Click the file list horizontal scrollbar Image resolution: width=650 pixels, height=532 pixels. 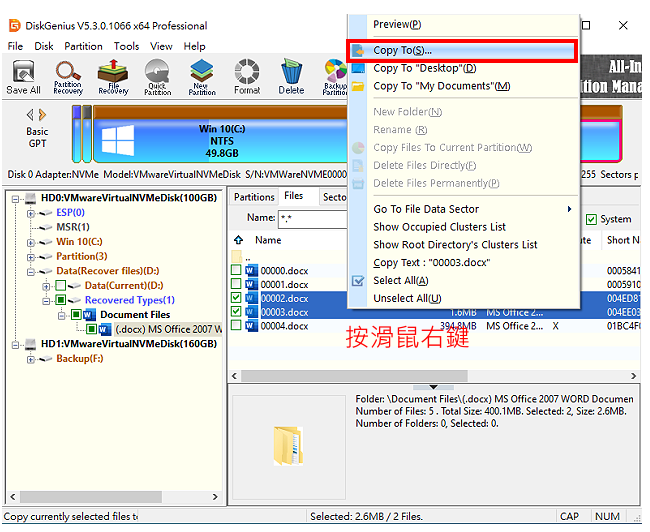point(354,376)
